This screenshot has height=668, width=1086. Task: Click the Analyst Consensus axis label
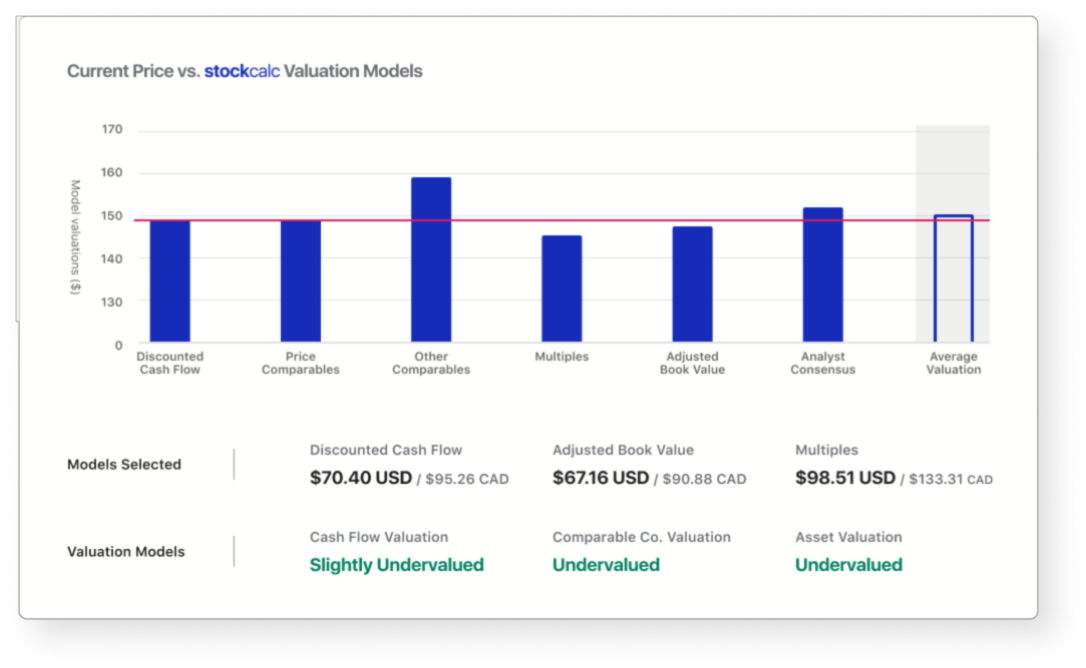pyautogui.click(x=822, y=363)
